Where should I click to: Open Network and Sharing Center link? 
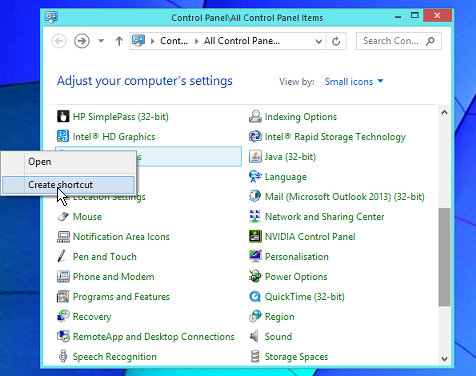[x=324, y=217]
